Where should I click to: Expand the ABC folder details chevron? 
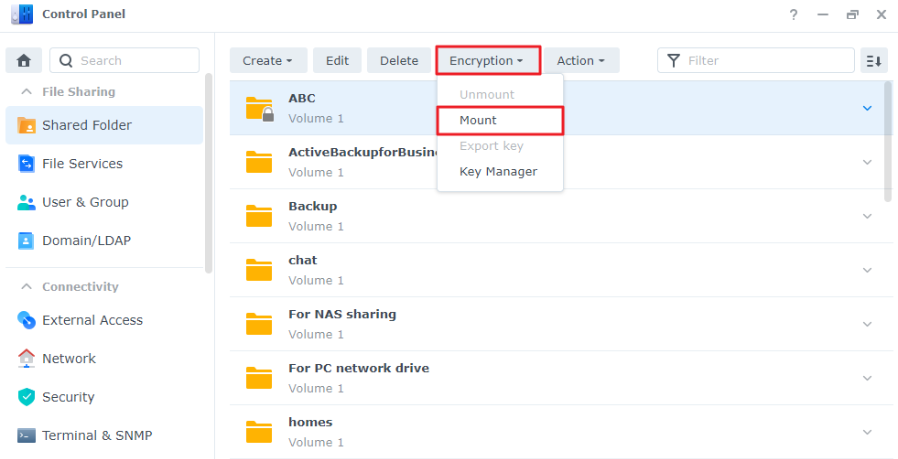pos(867,108)
